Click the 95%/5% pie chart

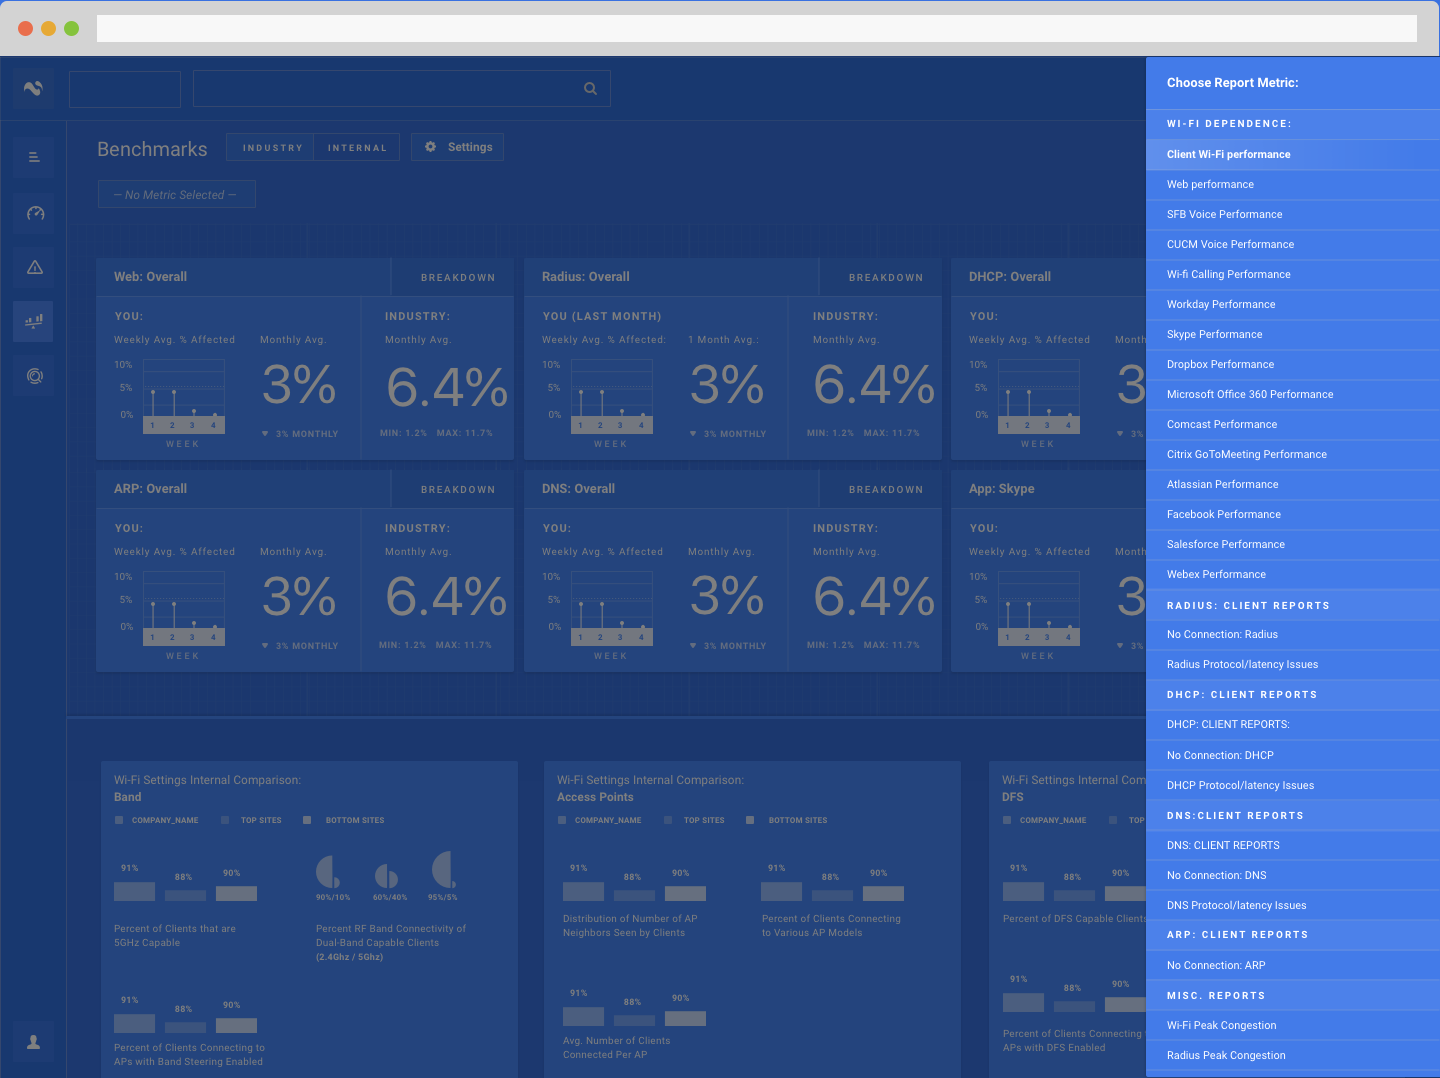pos(444,870)
